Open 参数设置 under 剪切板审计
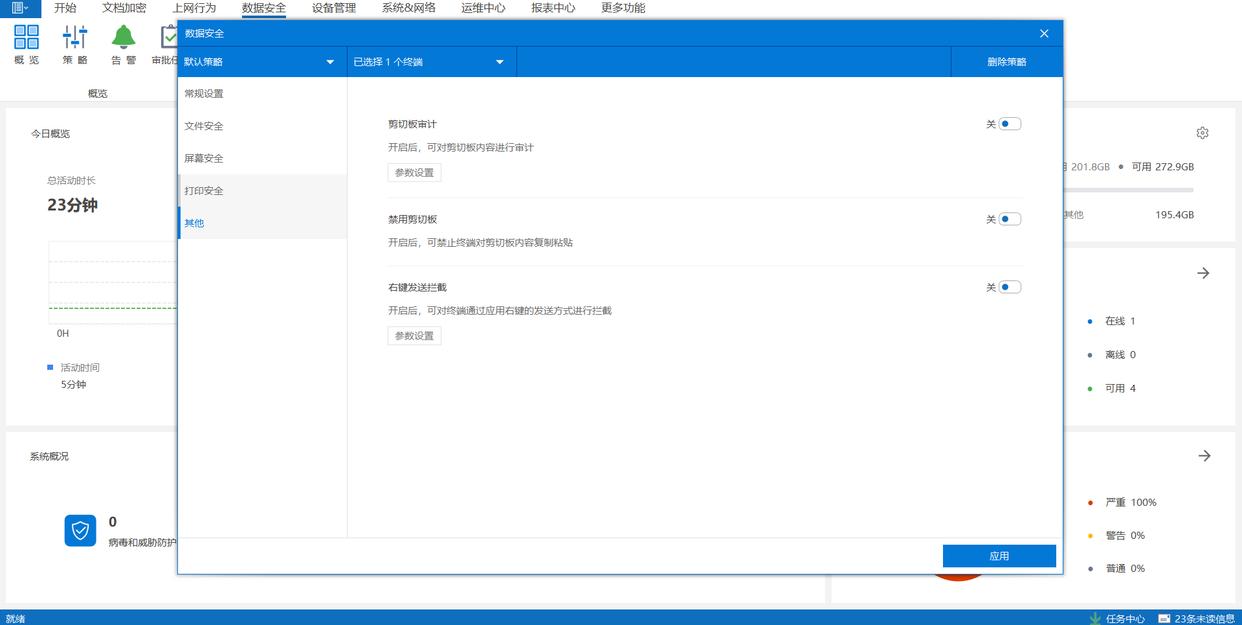 [x=414, y=172]
